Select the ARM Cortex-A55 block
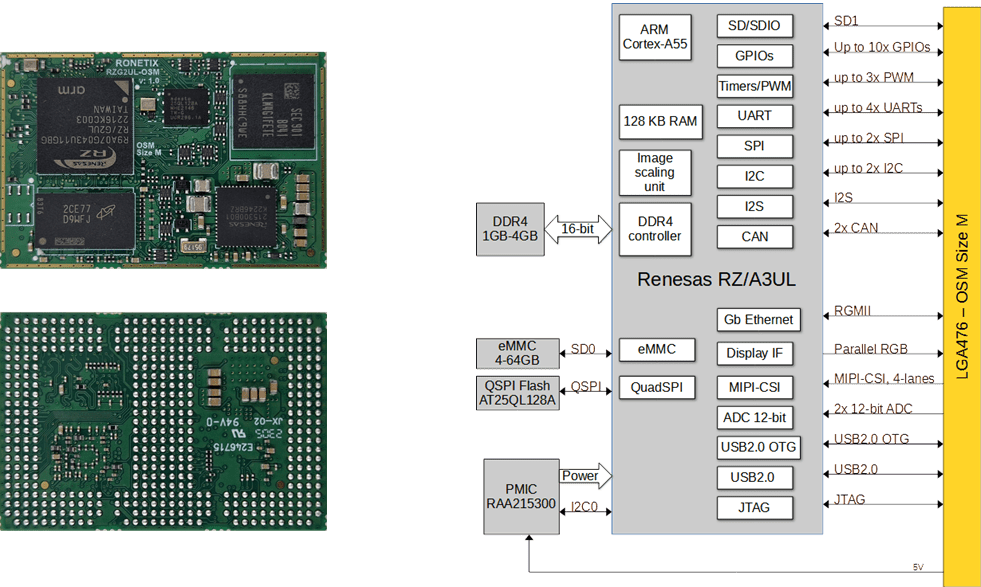Viewport: 981px width, 587px height. 655,37
